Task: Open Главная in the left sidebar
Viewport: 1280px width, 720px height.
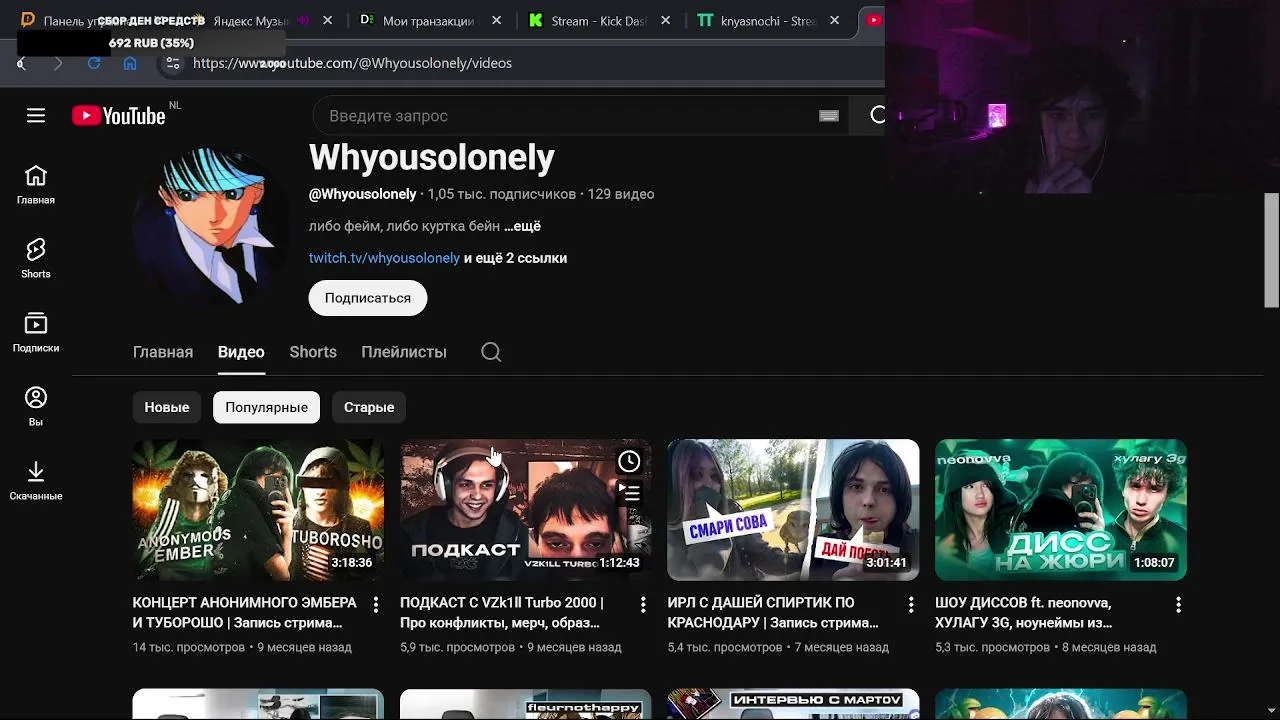Action: tap(36, 186)
